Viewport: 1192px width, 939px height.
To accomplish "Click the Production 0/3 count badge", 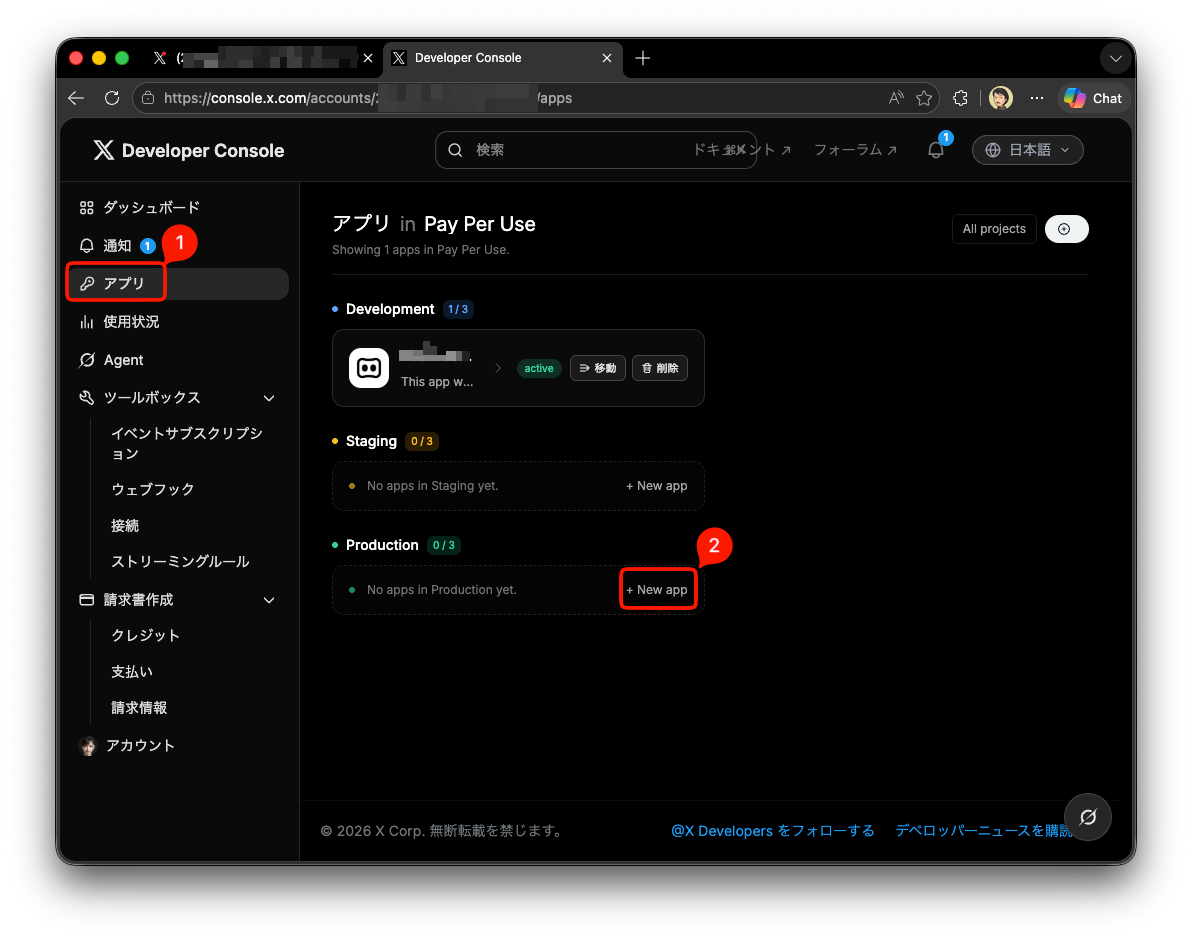I will [x=443, y=545].
